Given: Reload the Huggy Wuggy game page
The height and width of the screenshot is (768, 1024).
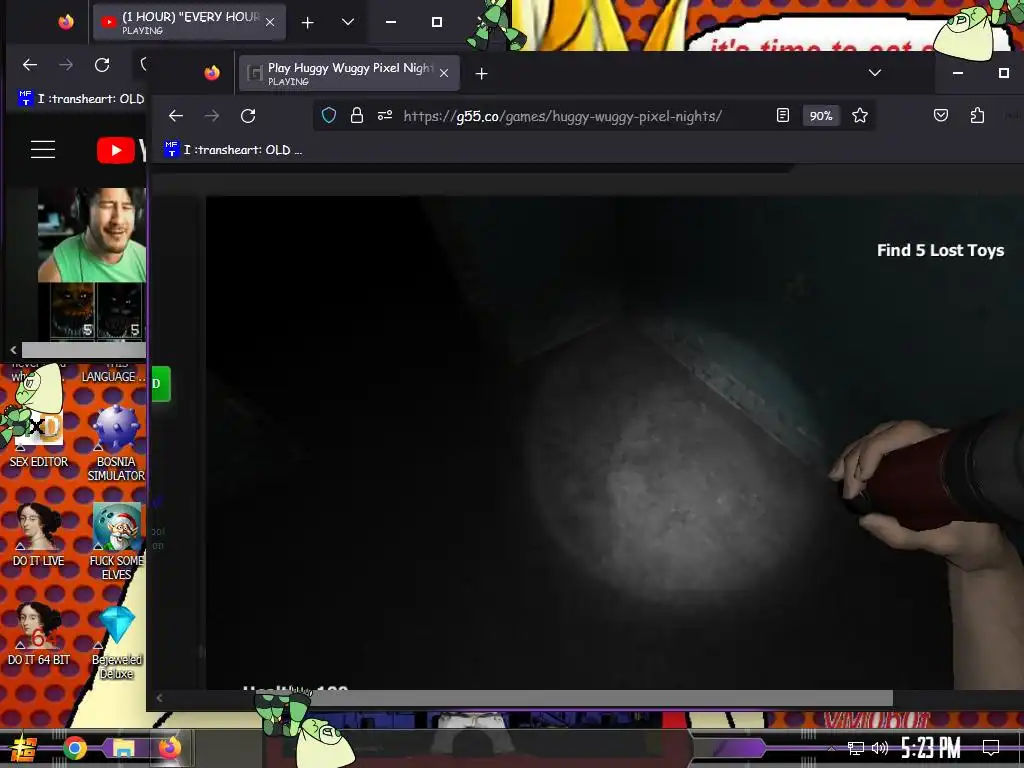Looking at the screenshot, I should (x=248, y=116).
